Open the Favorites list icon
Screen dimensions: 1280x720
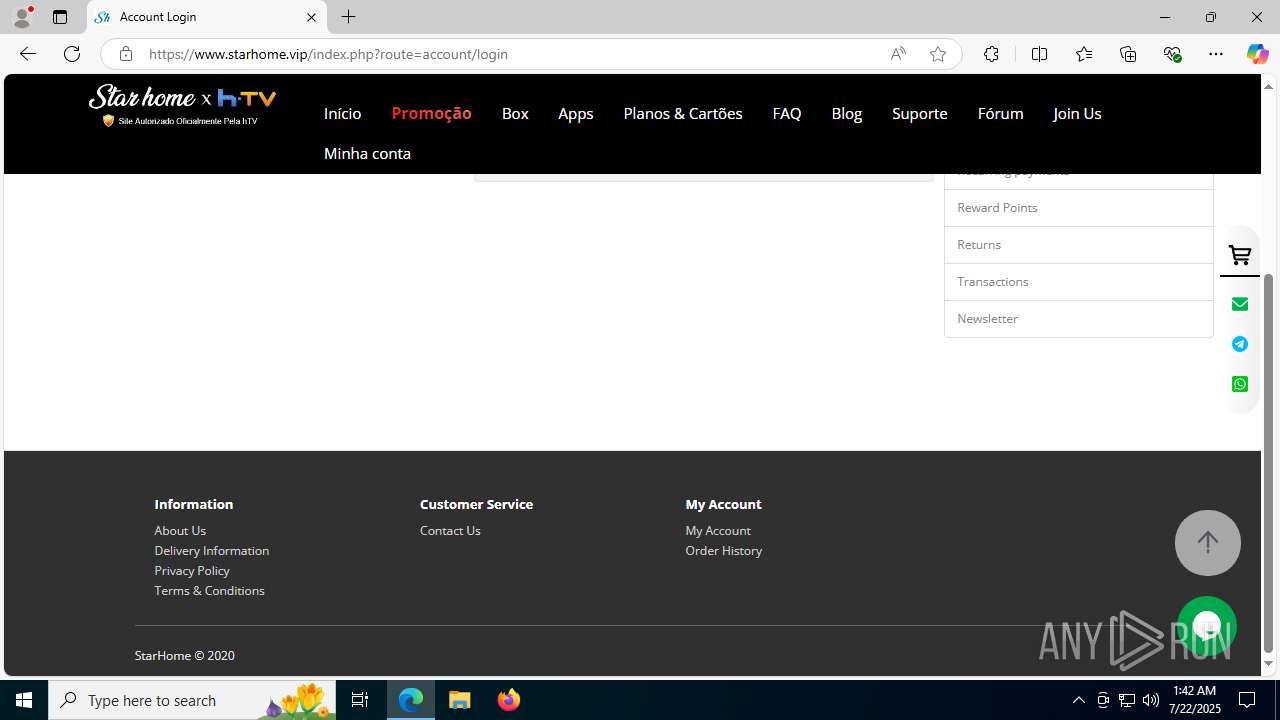(1084, 54)
